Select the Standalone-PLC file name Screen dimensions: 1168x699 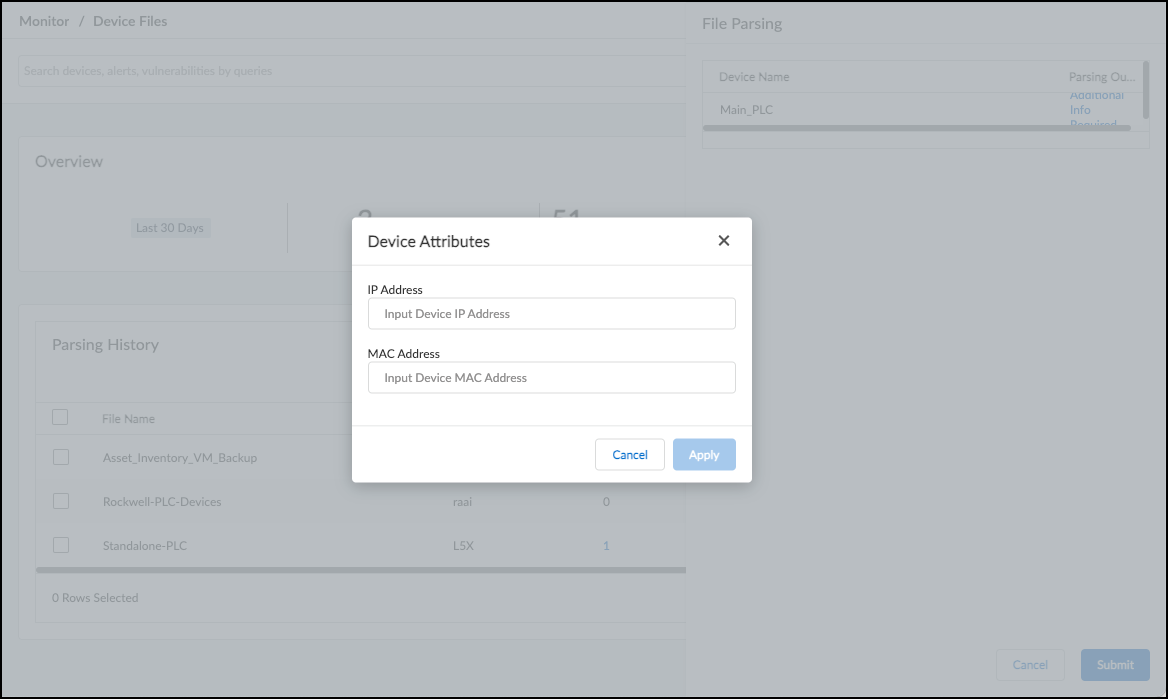coord(145,545)
